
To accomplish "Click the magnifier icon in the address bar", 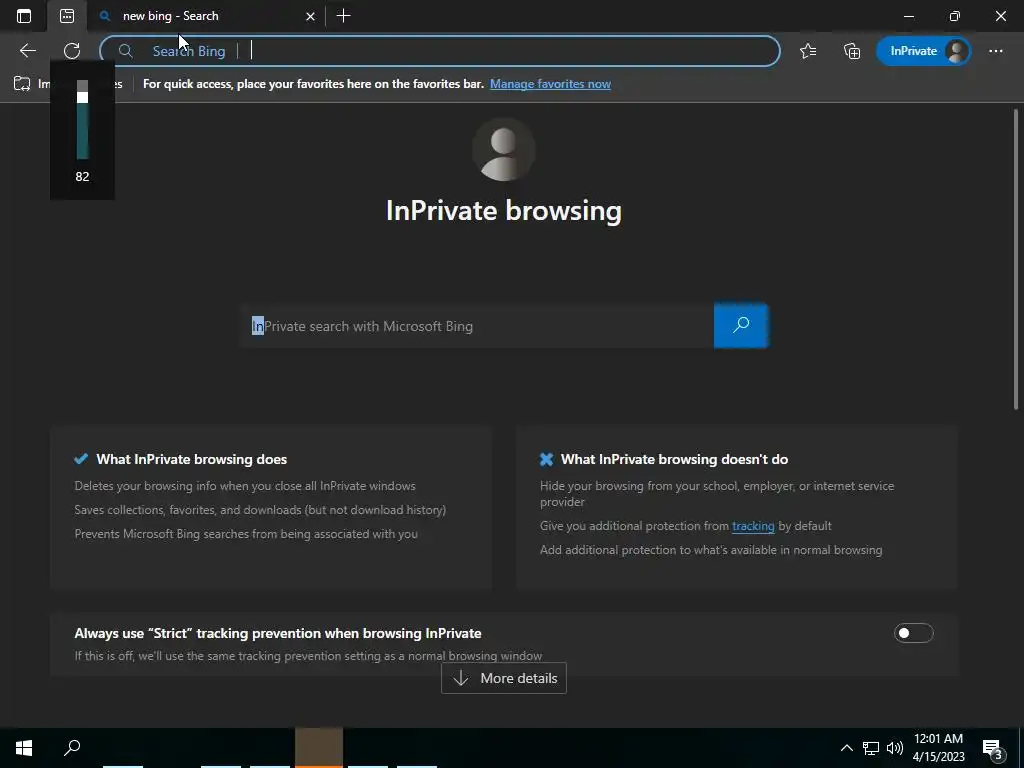I will click(125, 51).
